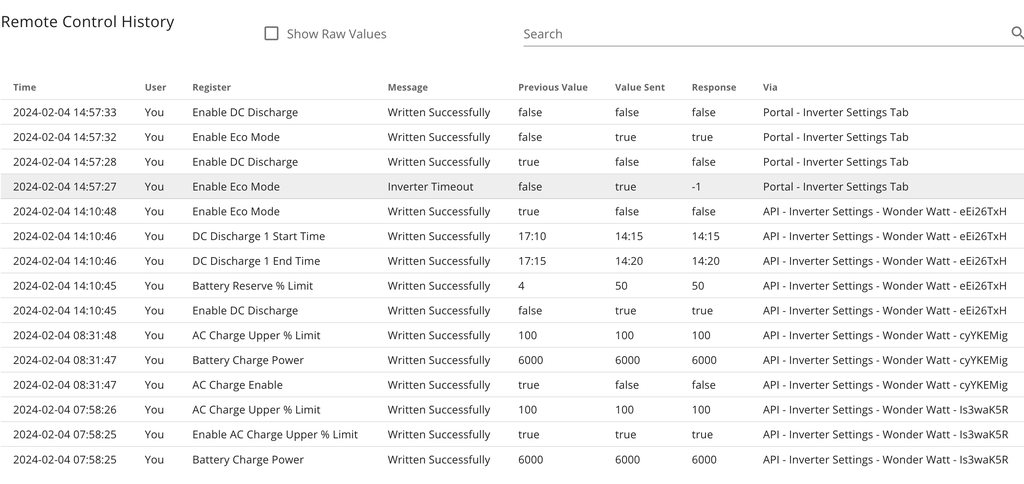The height and width of the screenshot is (484, 1024).
Task: Click the Remote Control History heading
Action: [x=87, y=22]
